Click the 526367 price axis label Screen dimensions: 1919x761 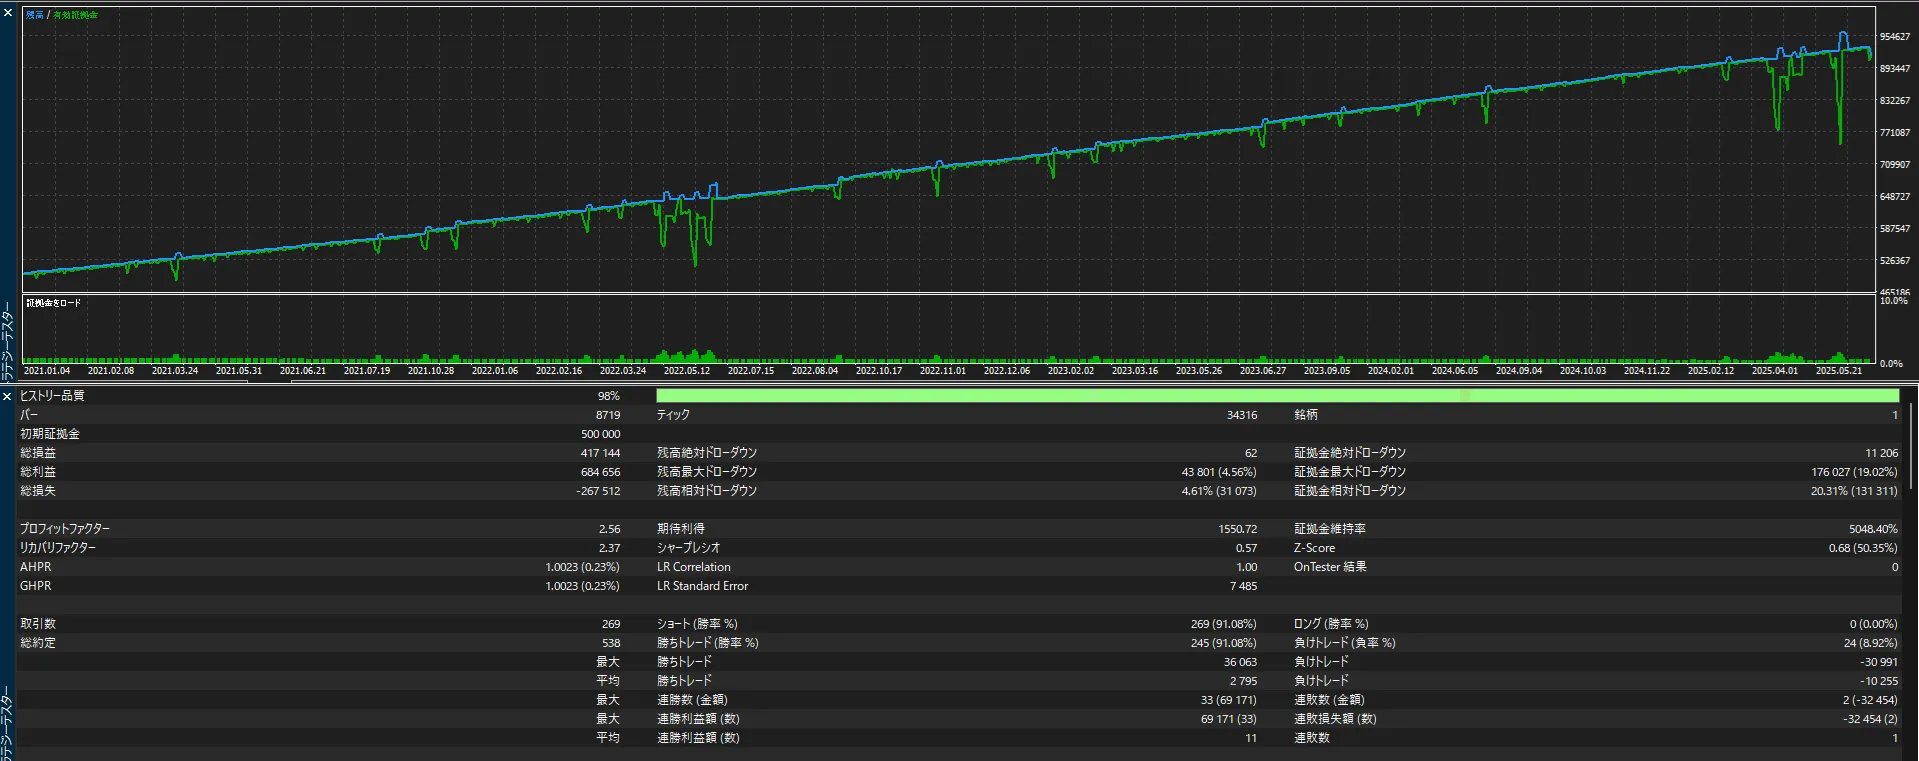click(1895, 261)
